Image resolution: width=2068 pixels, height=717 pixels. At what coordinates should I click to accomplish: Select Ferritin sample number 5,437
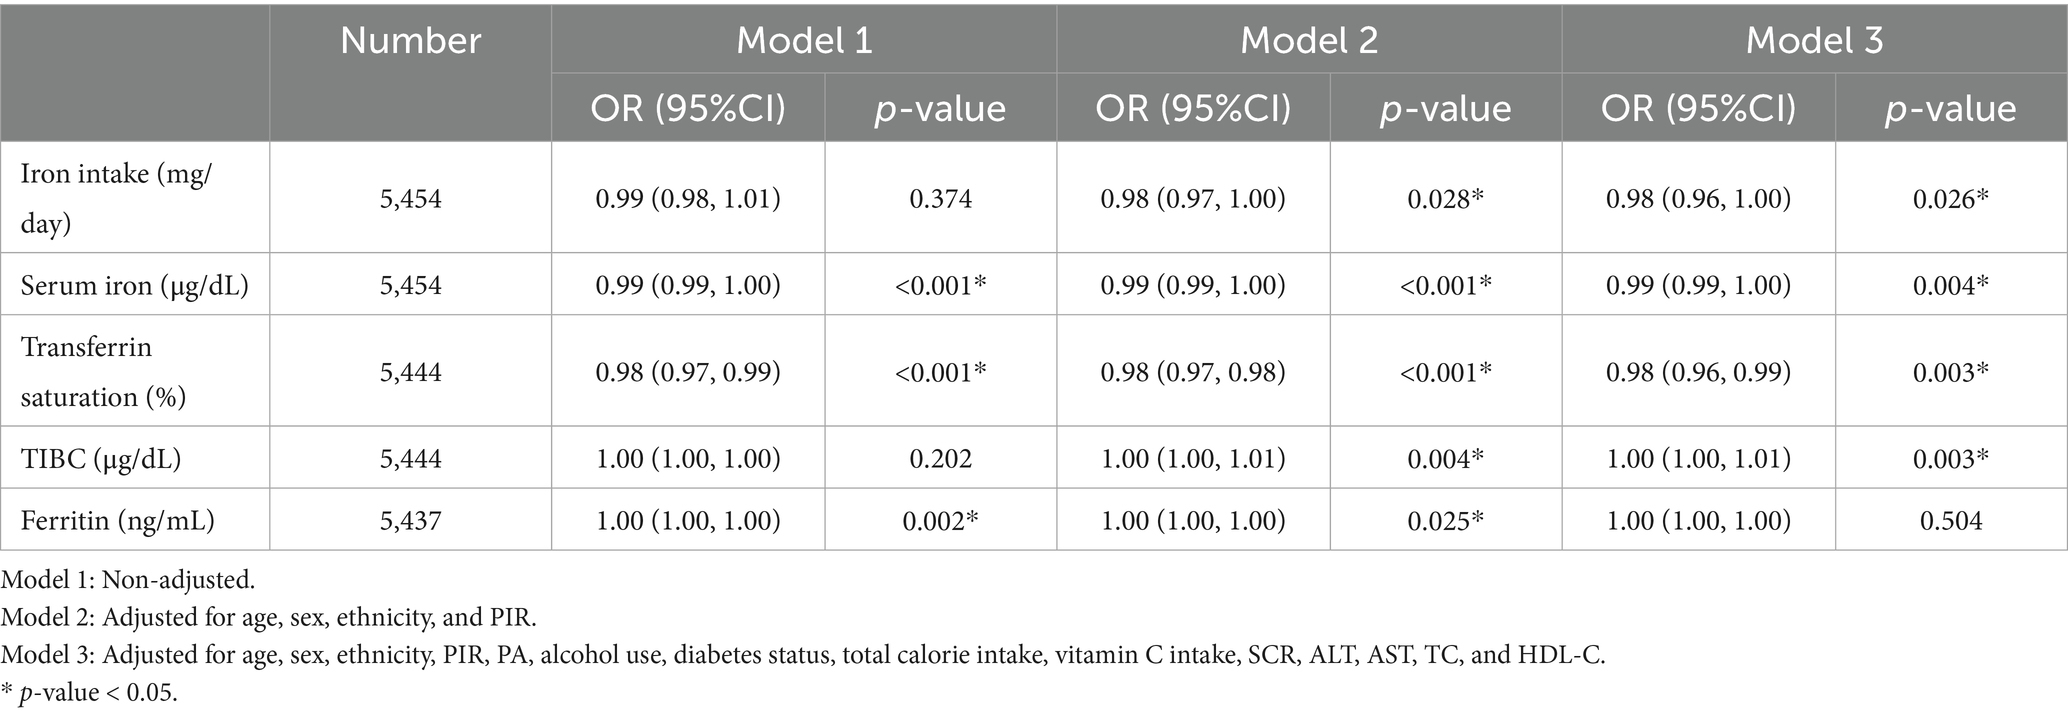pyautogui.click(x=410, y=521)
